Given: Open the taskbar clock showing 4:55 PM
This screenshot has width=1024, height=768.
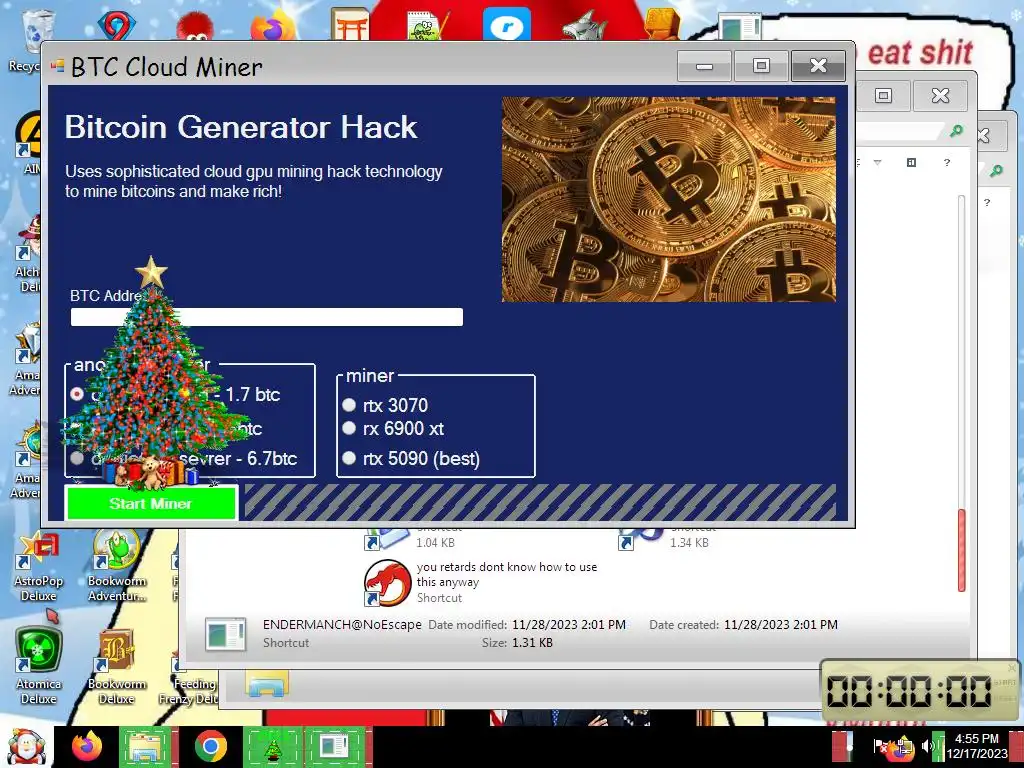Looking at the screenshot, I should [x=977, y=746].
